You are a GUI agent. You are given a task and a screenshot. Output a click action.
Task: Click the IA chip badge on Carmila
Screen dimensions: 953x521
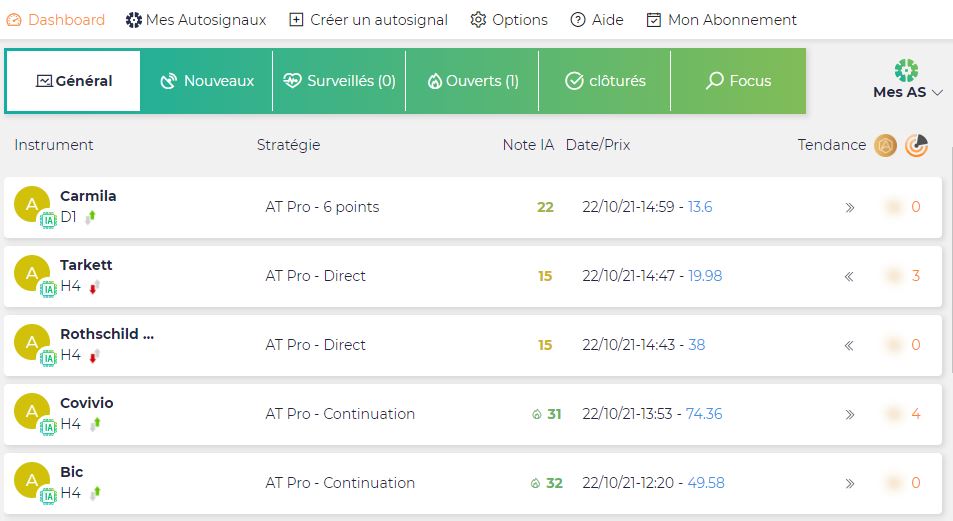pos(47,221)
